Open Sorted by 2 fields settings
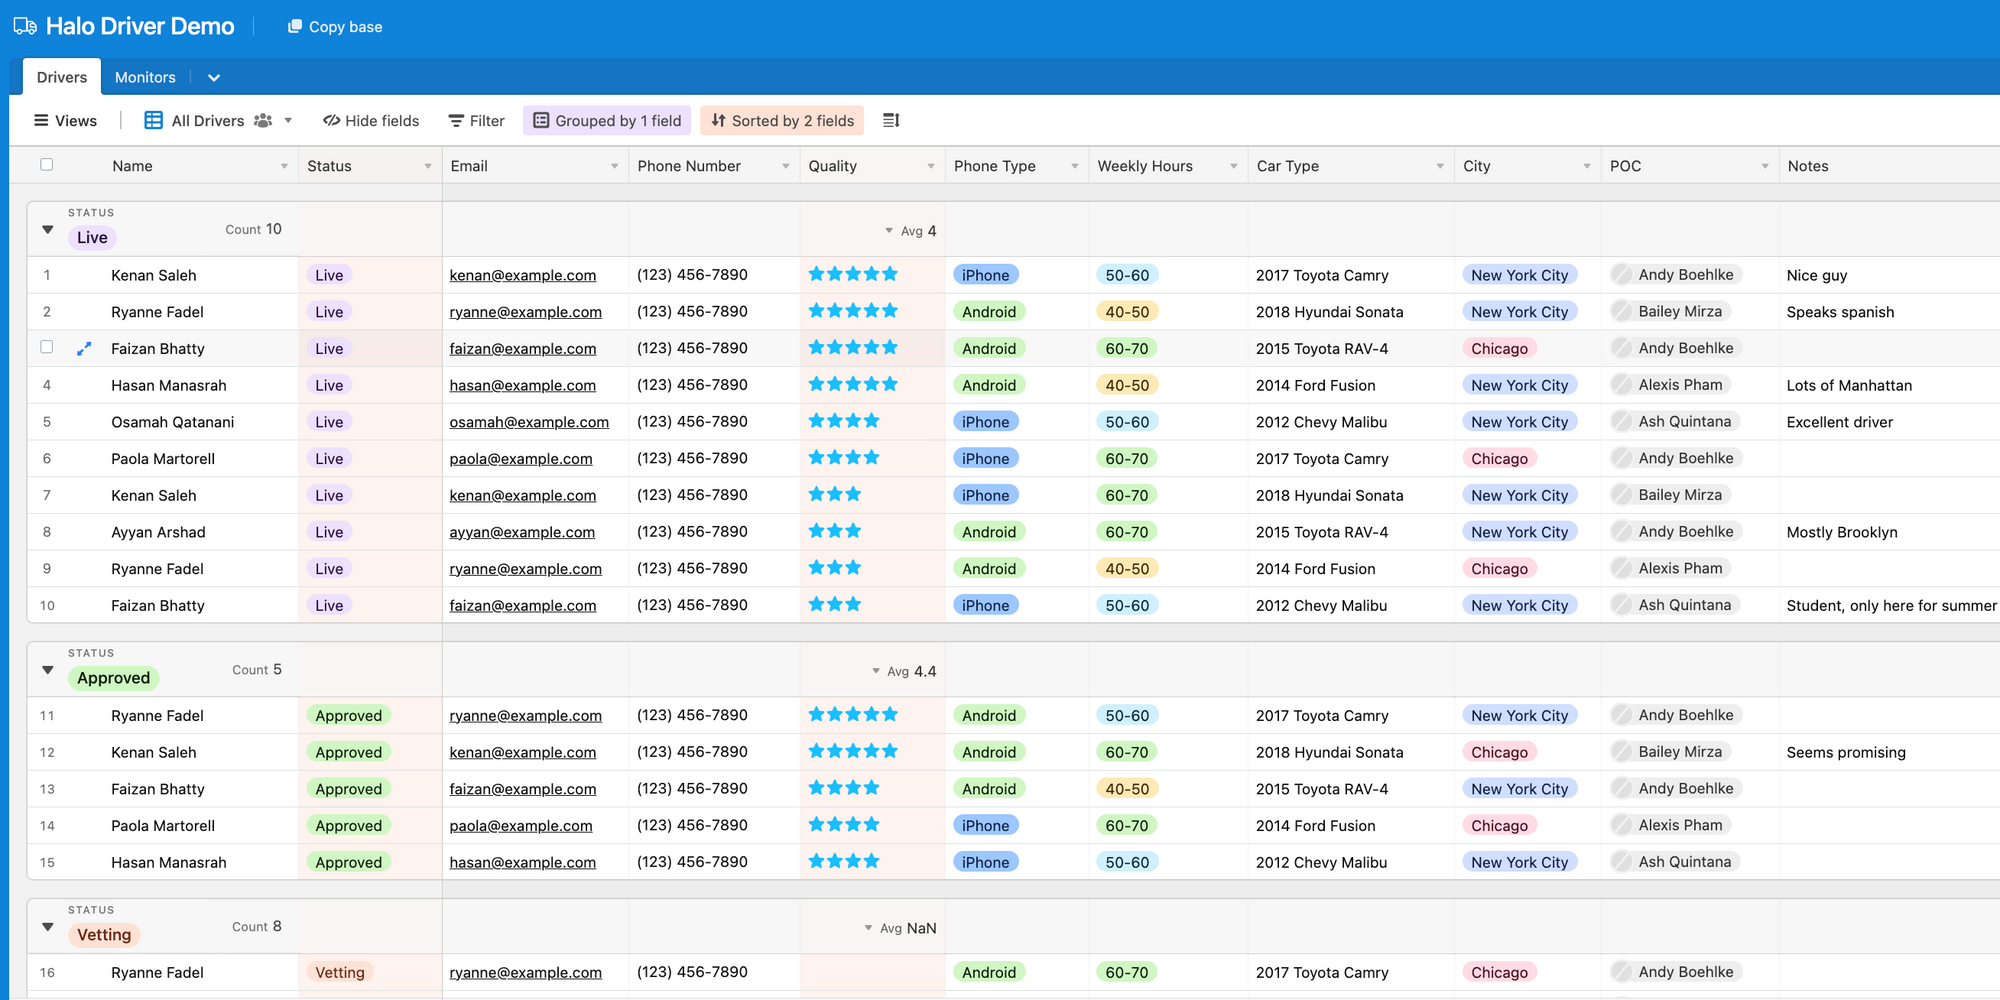Image resolution: width=2000 pixels, height=1000 pixels. click(x=781, y=120)
